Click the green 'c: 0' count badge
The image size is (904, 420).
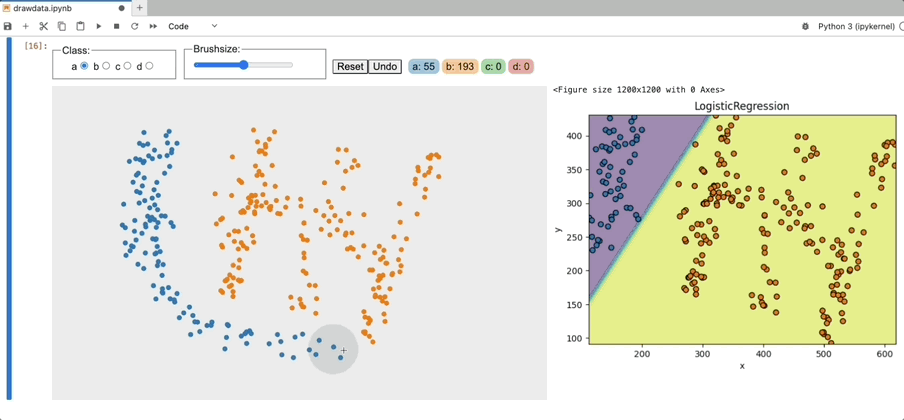[493, 66]
